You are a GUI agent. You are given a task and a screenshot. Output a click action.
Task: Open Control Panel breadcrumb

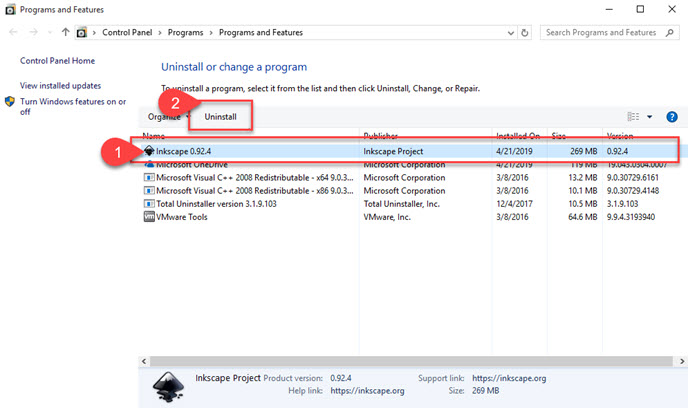pyautogui.click(x=127, y=32)
